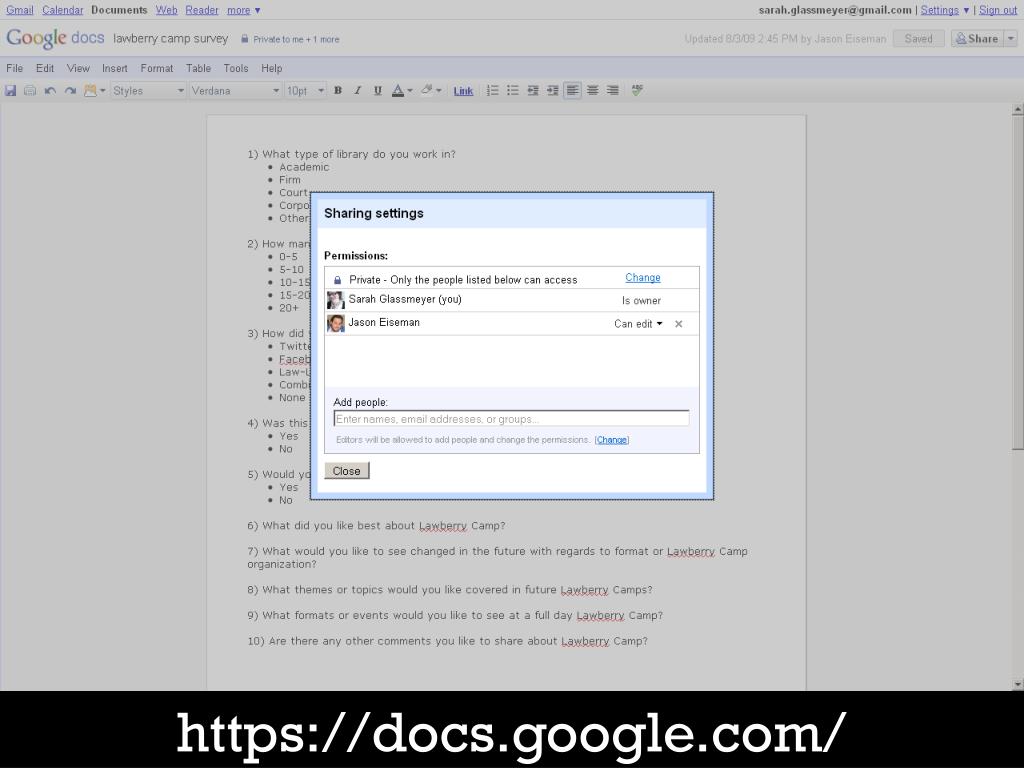Viewport: 1024px width, 768px height.
Task: Click the scrollbar down arrow
Action: (1017, 684)
